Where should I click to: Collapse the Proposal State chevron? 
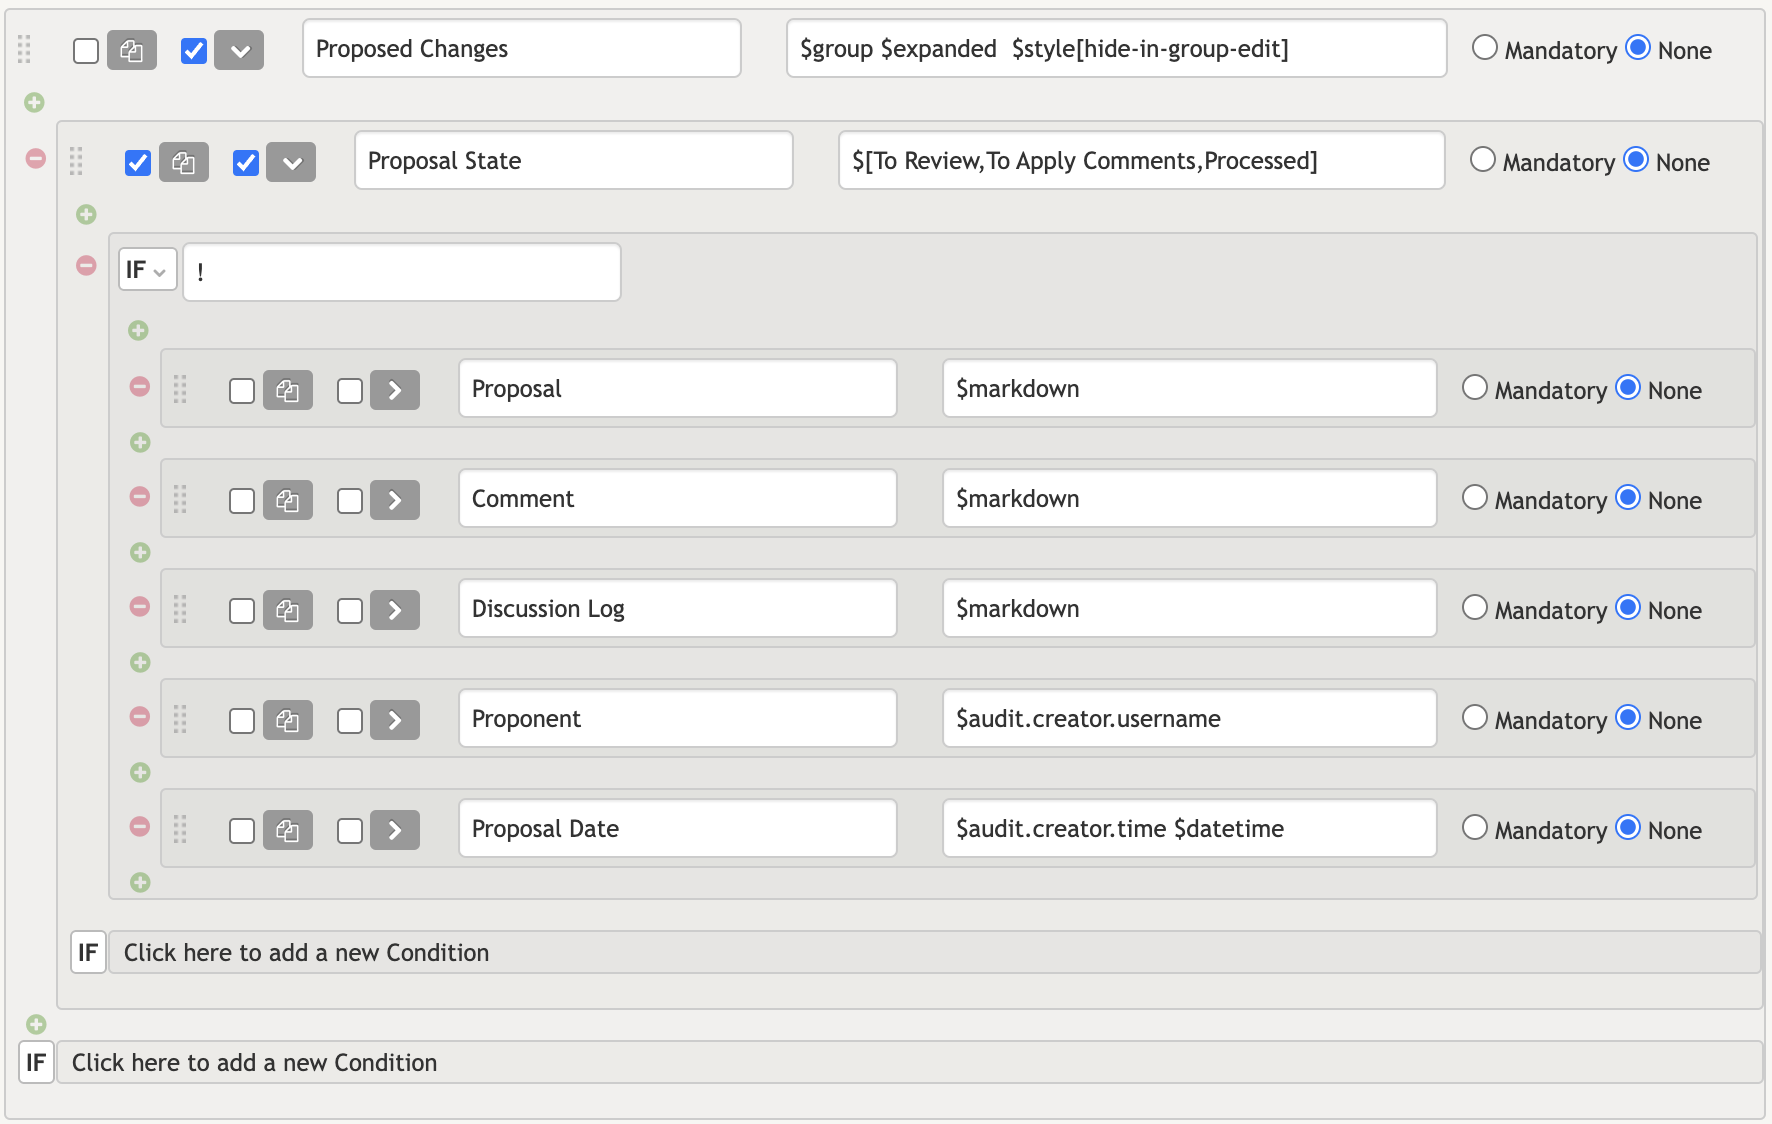pyautogui.click(x=292, y=162)
